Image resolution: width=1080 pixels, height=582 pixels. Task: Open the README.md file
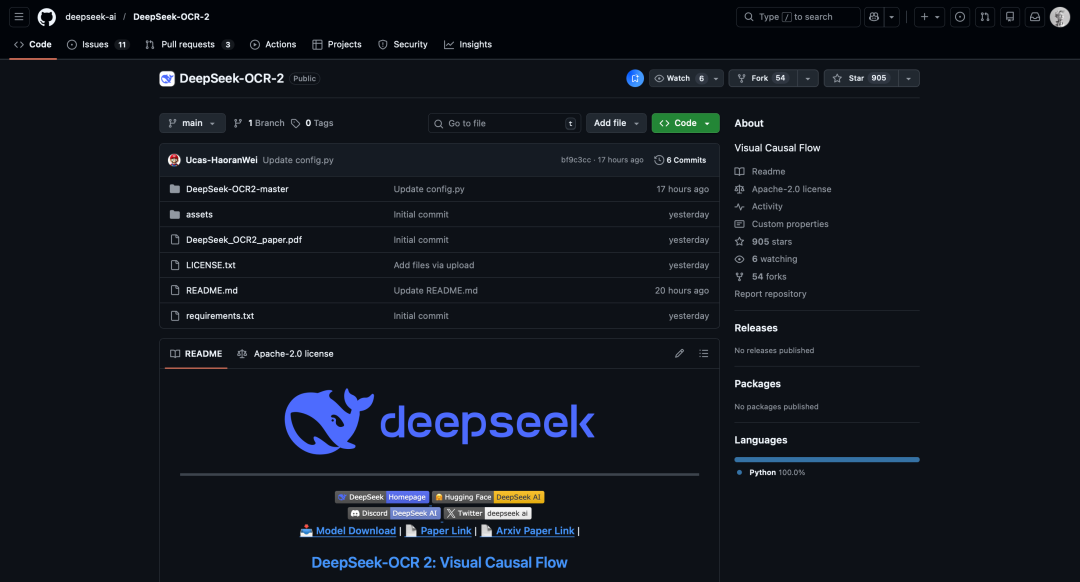pyautogui.click(x=211, y=291)
